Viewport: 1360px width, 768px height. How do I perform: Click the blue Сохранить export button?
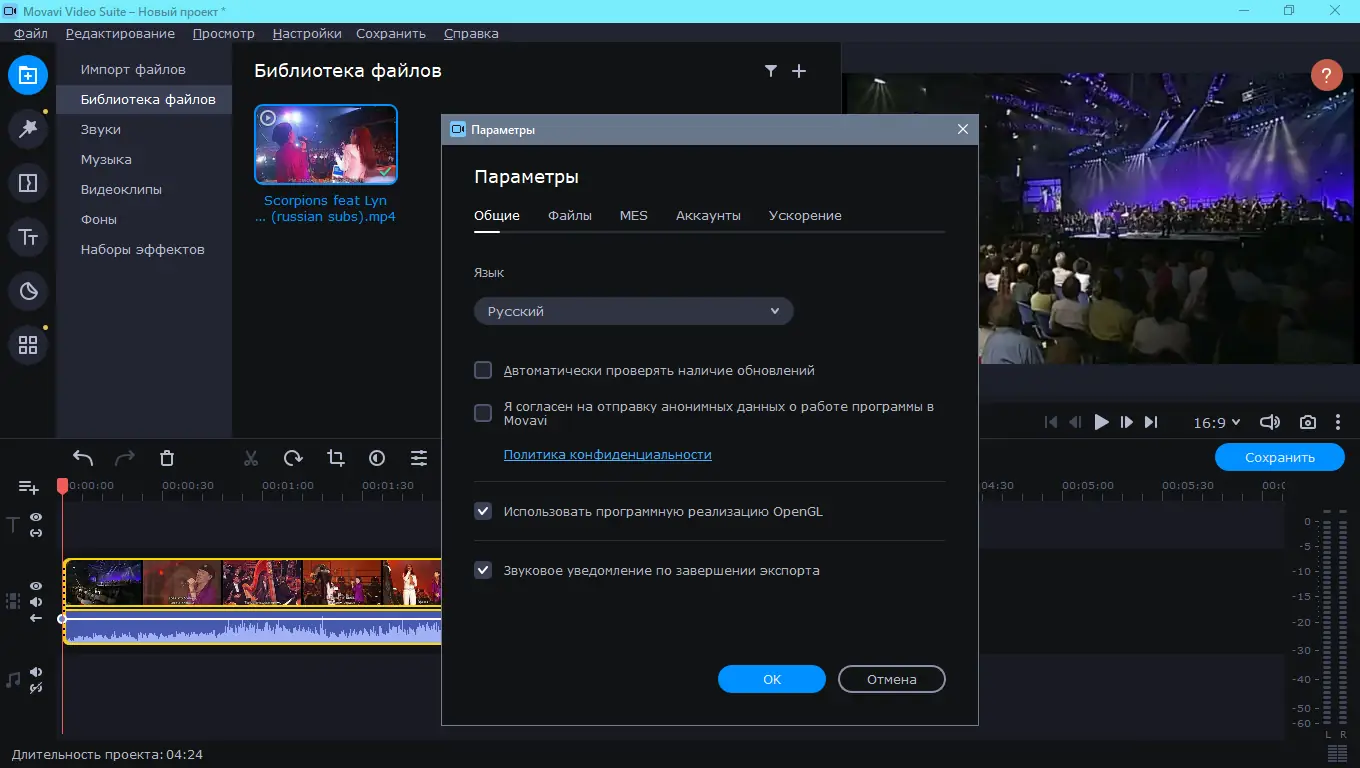coord(1280,457)
